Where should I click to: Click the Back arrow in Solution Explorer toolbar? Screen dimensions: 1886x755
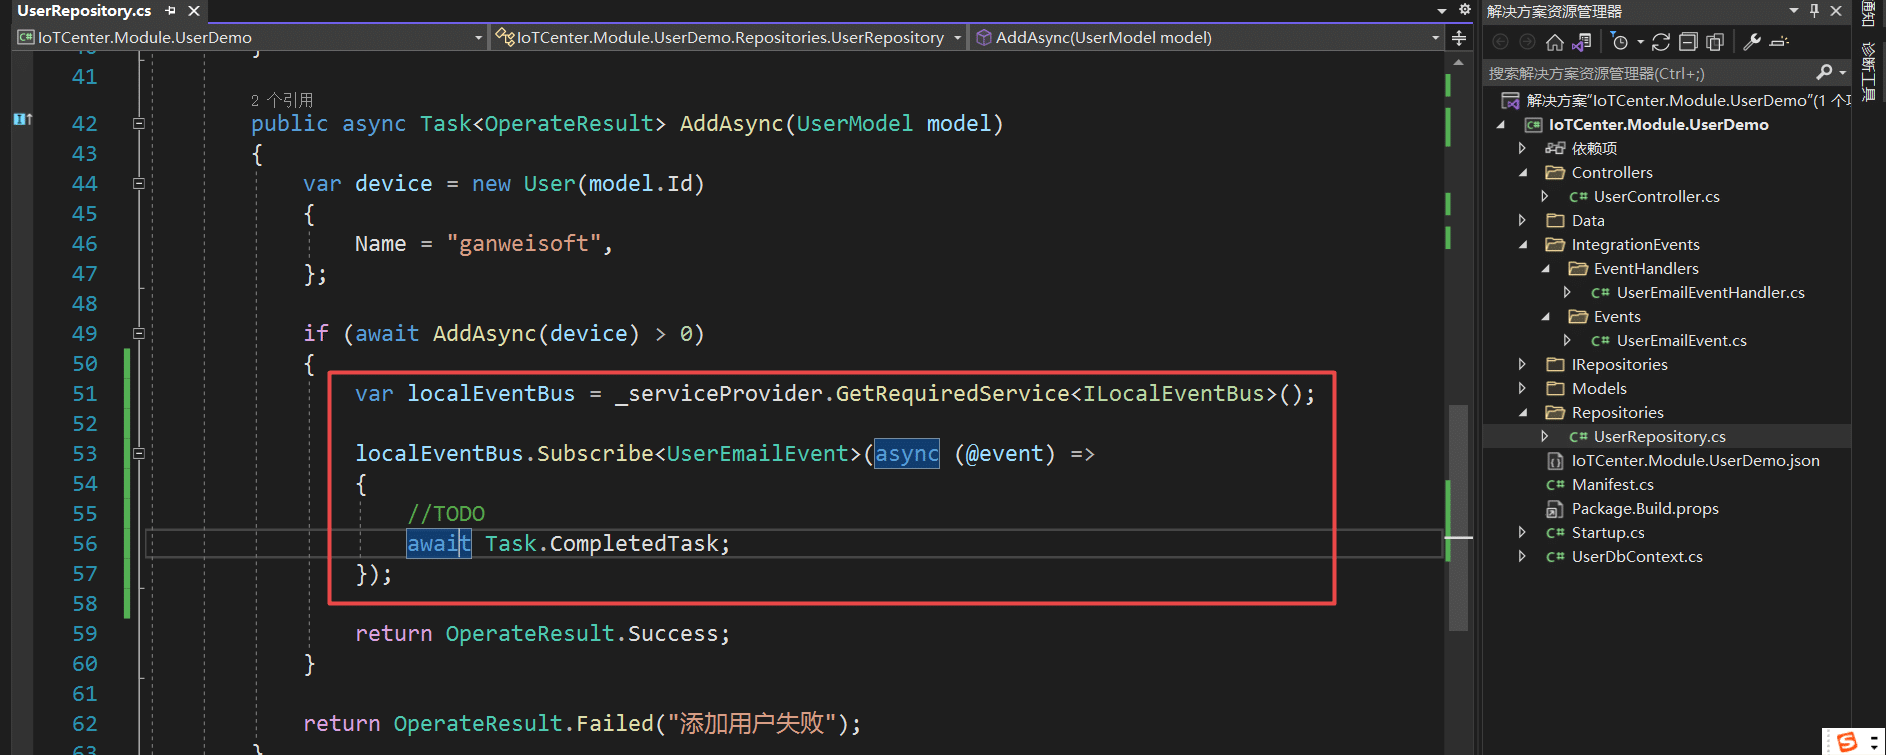(x=1500, y=42)
